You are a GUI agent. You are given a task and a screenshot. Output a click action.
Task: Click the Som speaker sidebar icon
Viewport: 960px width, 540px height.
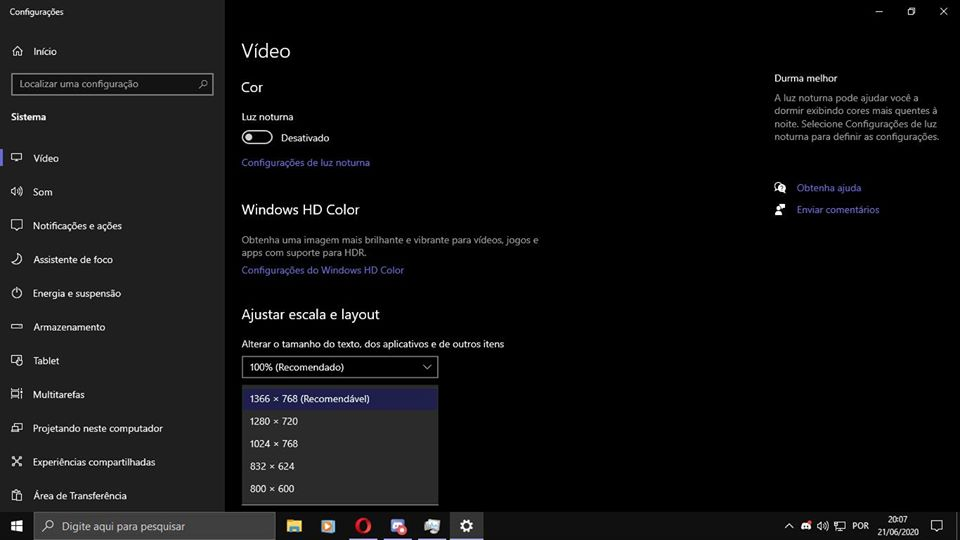(17, 192)
